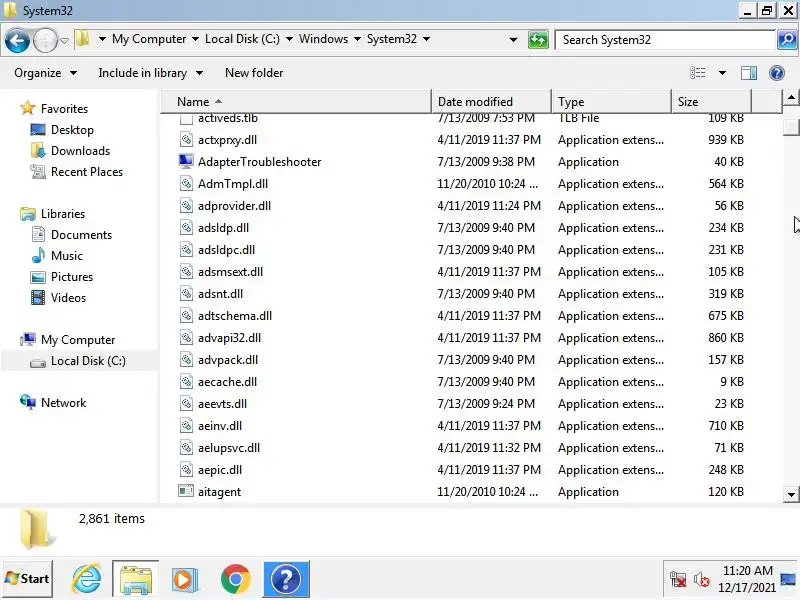Toggle the preview pane icon

(x=749, y=73)
